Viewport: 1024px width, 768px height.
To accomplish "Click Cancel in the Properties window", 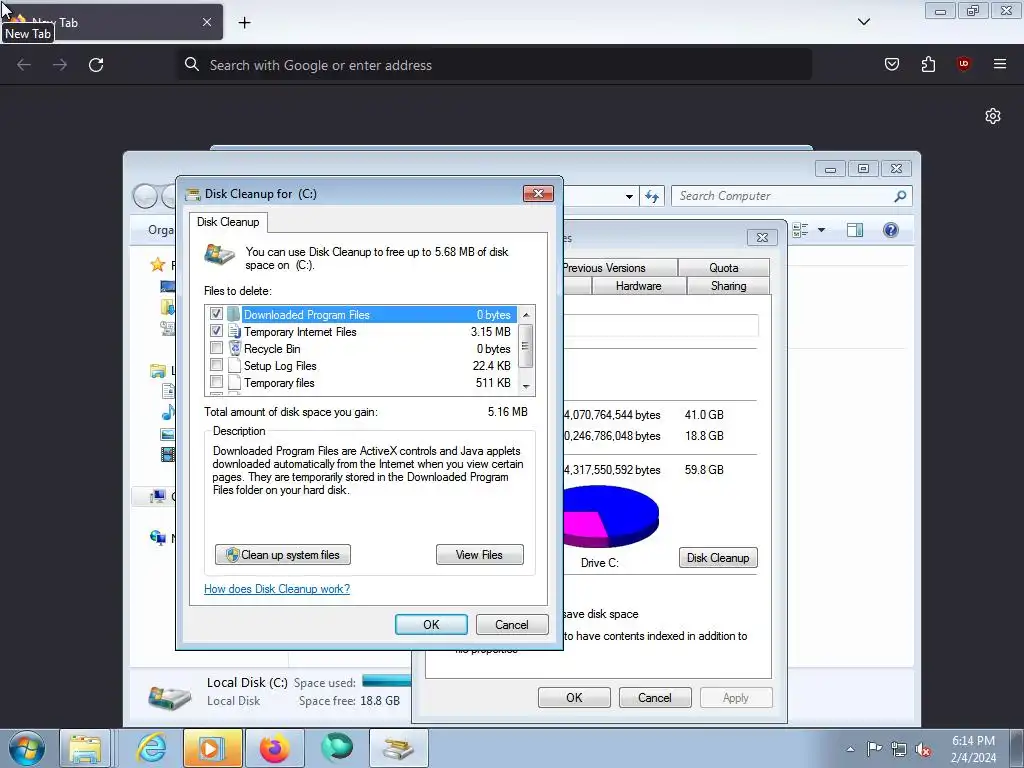I will click(x=654, y=697).
